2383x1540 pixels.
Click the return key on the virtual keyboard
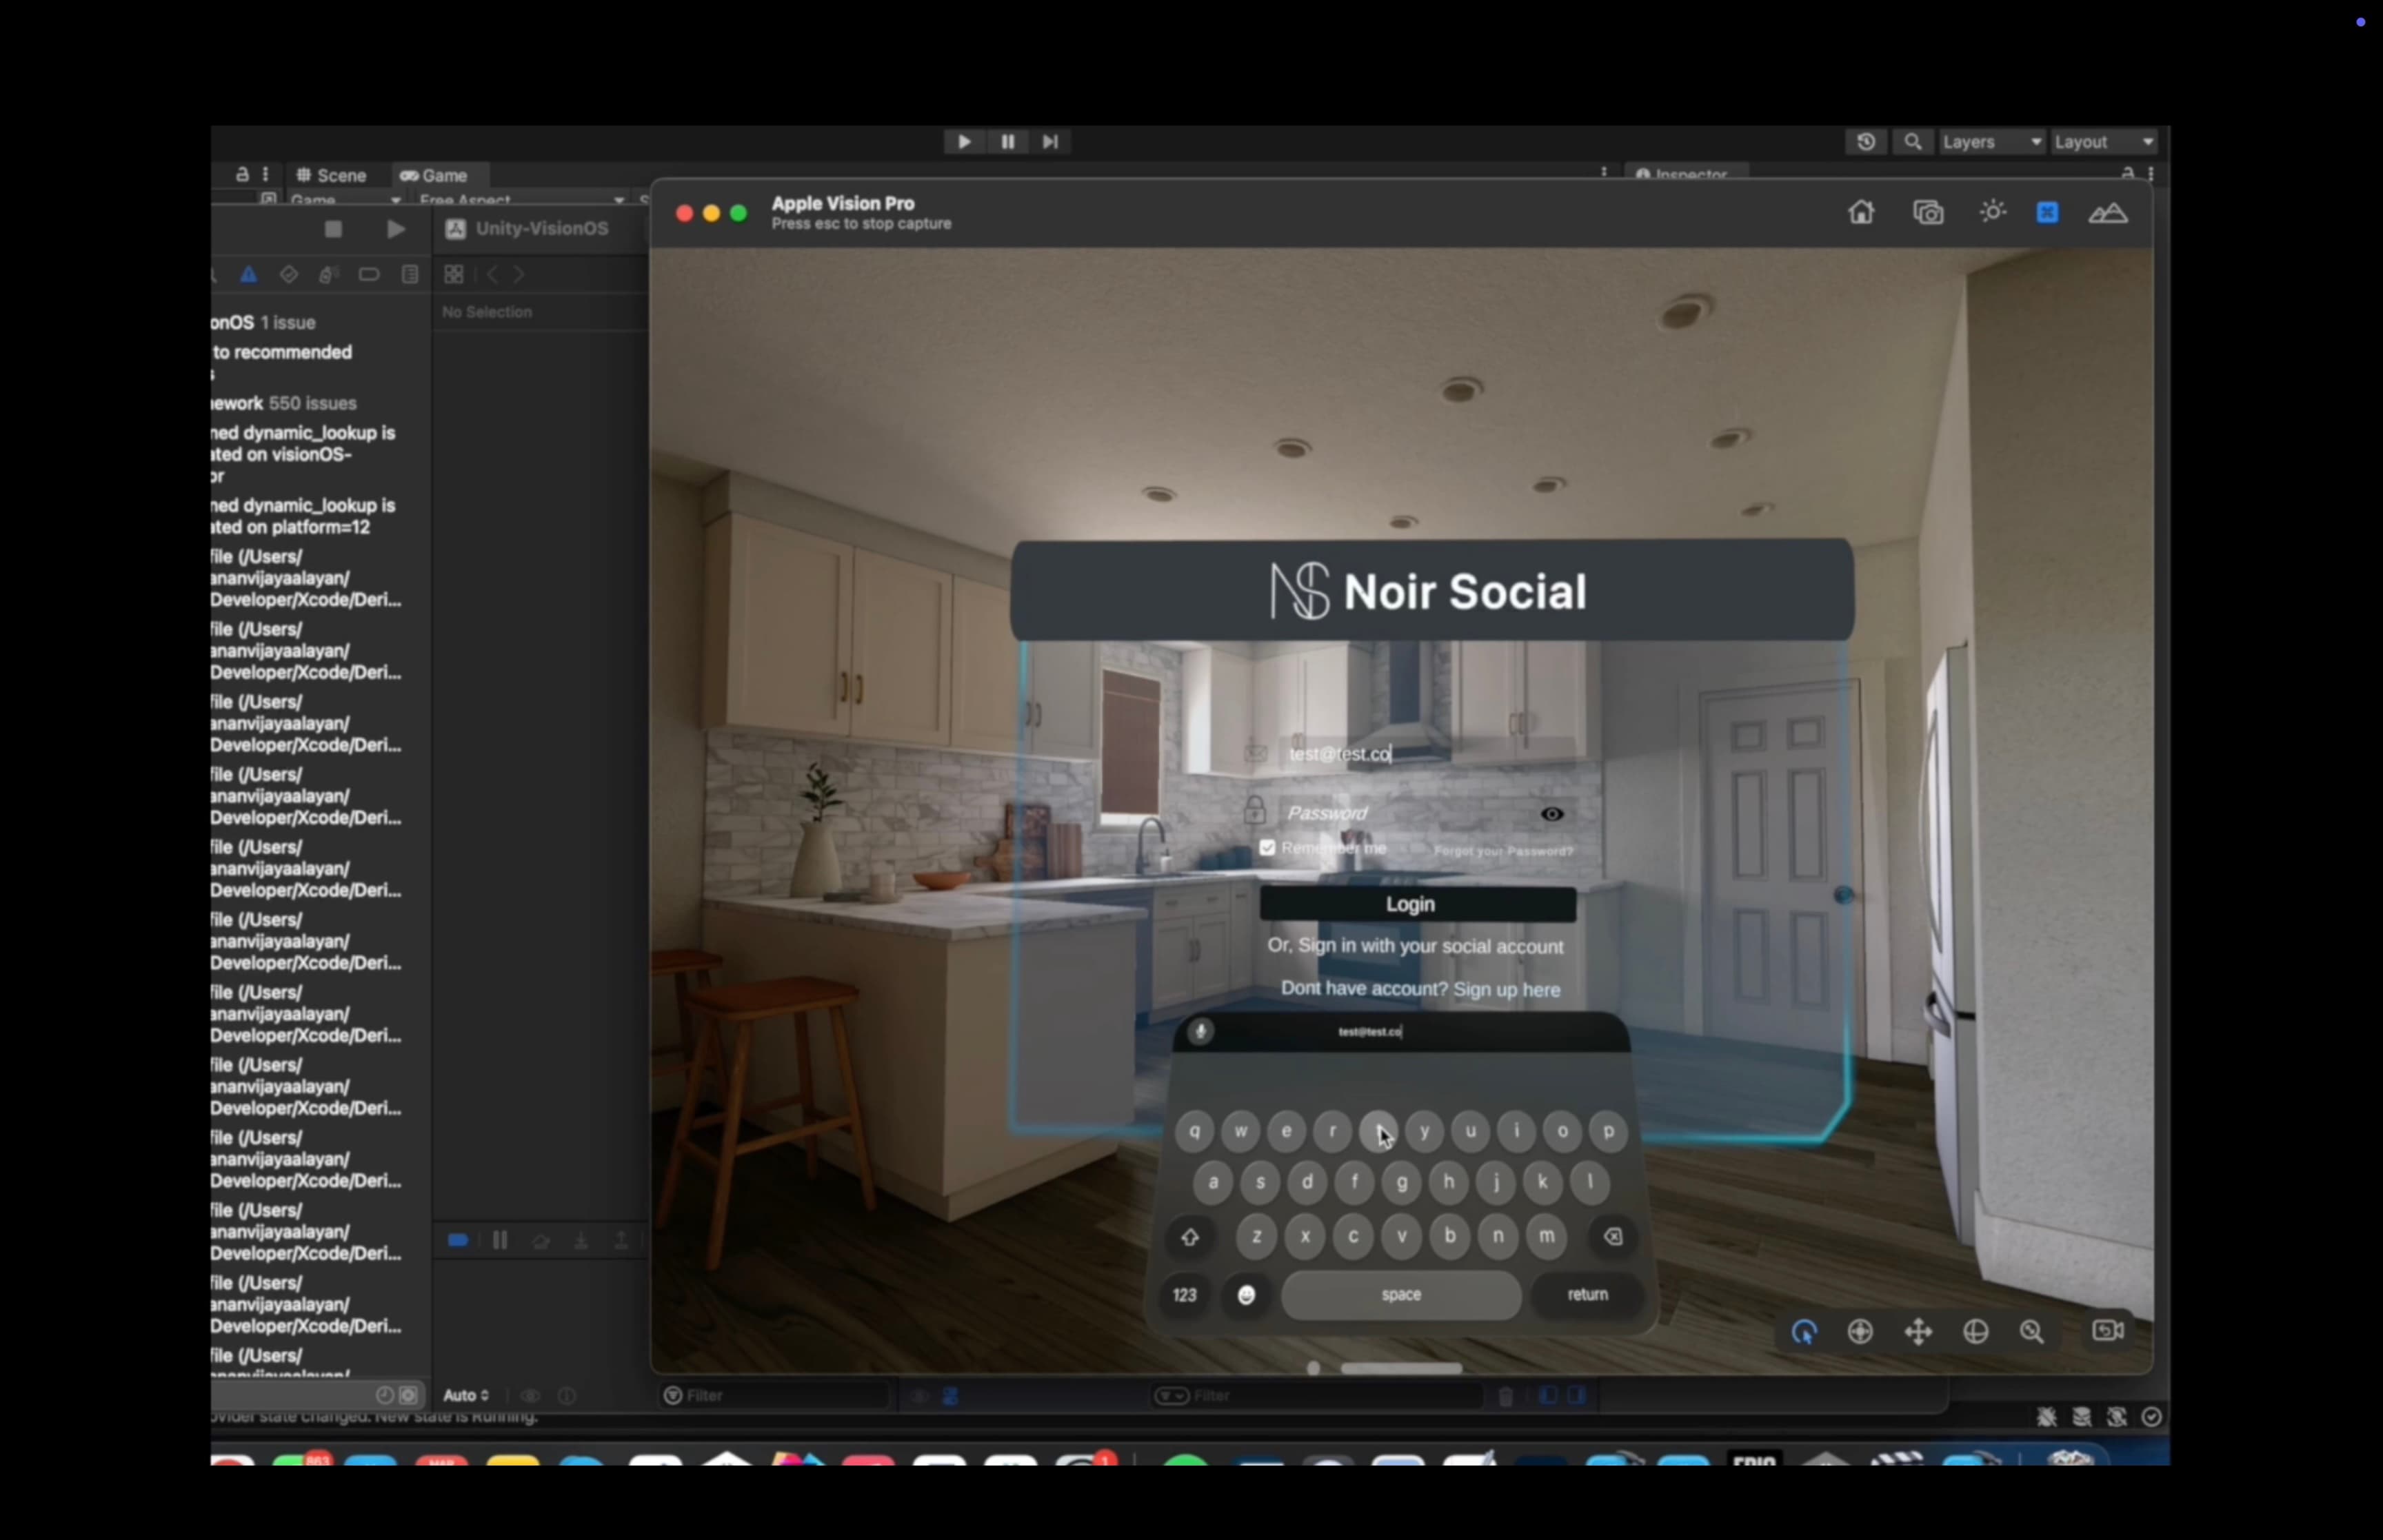point(1587,1294)
